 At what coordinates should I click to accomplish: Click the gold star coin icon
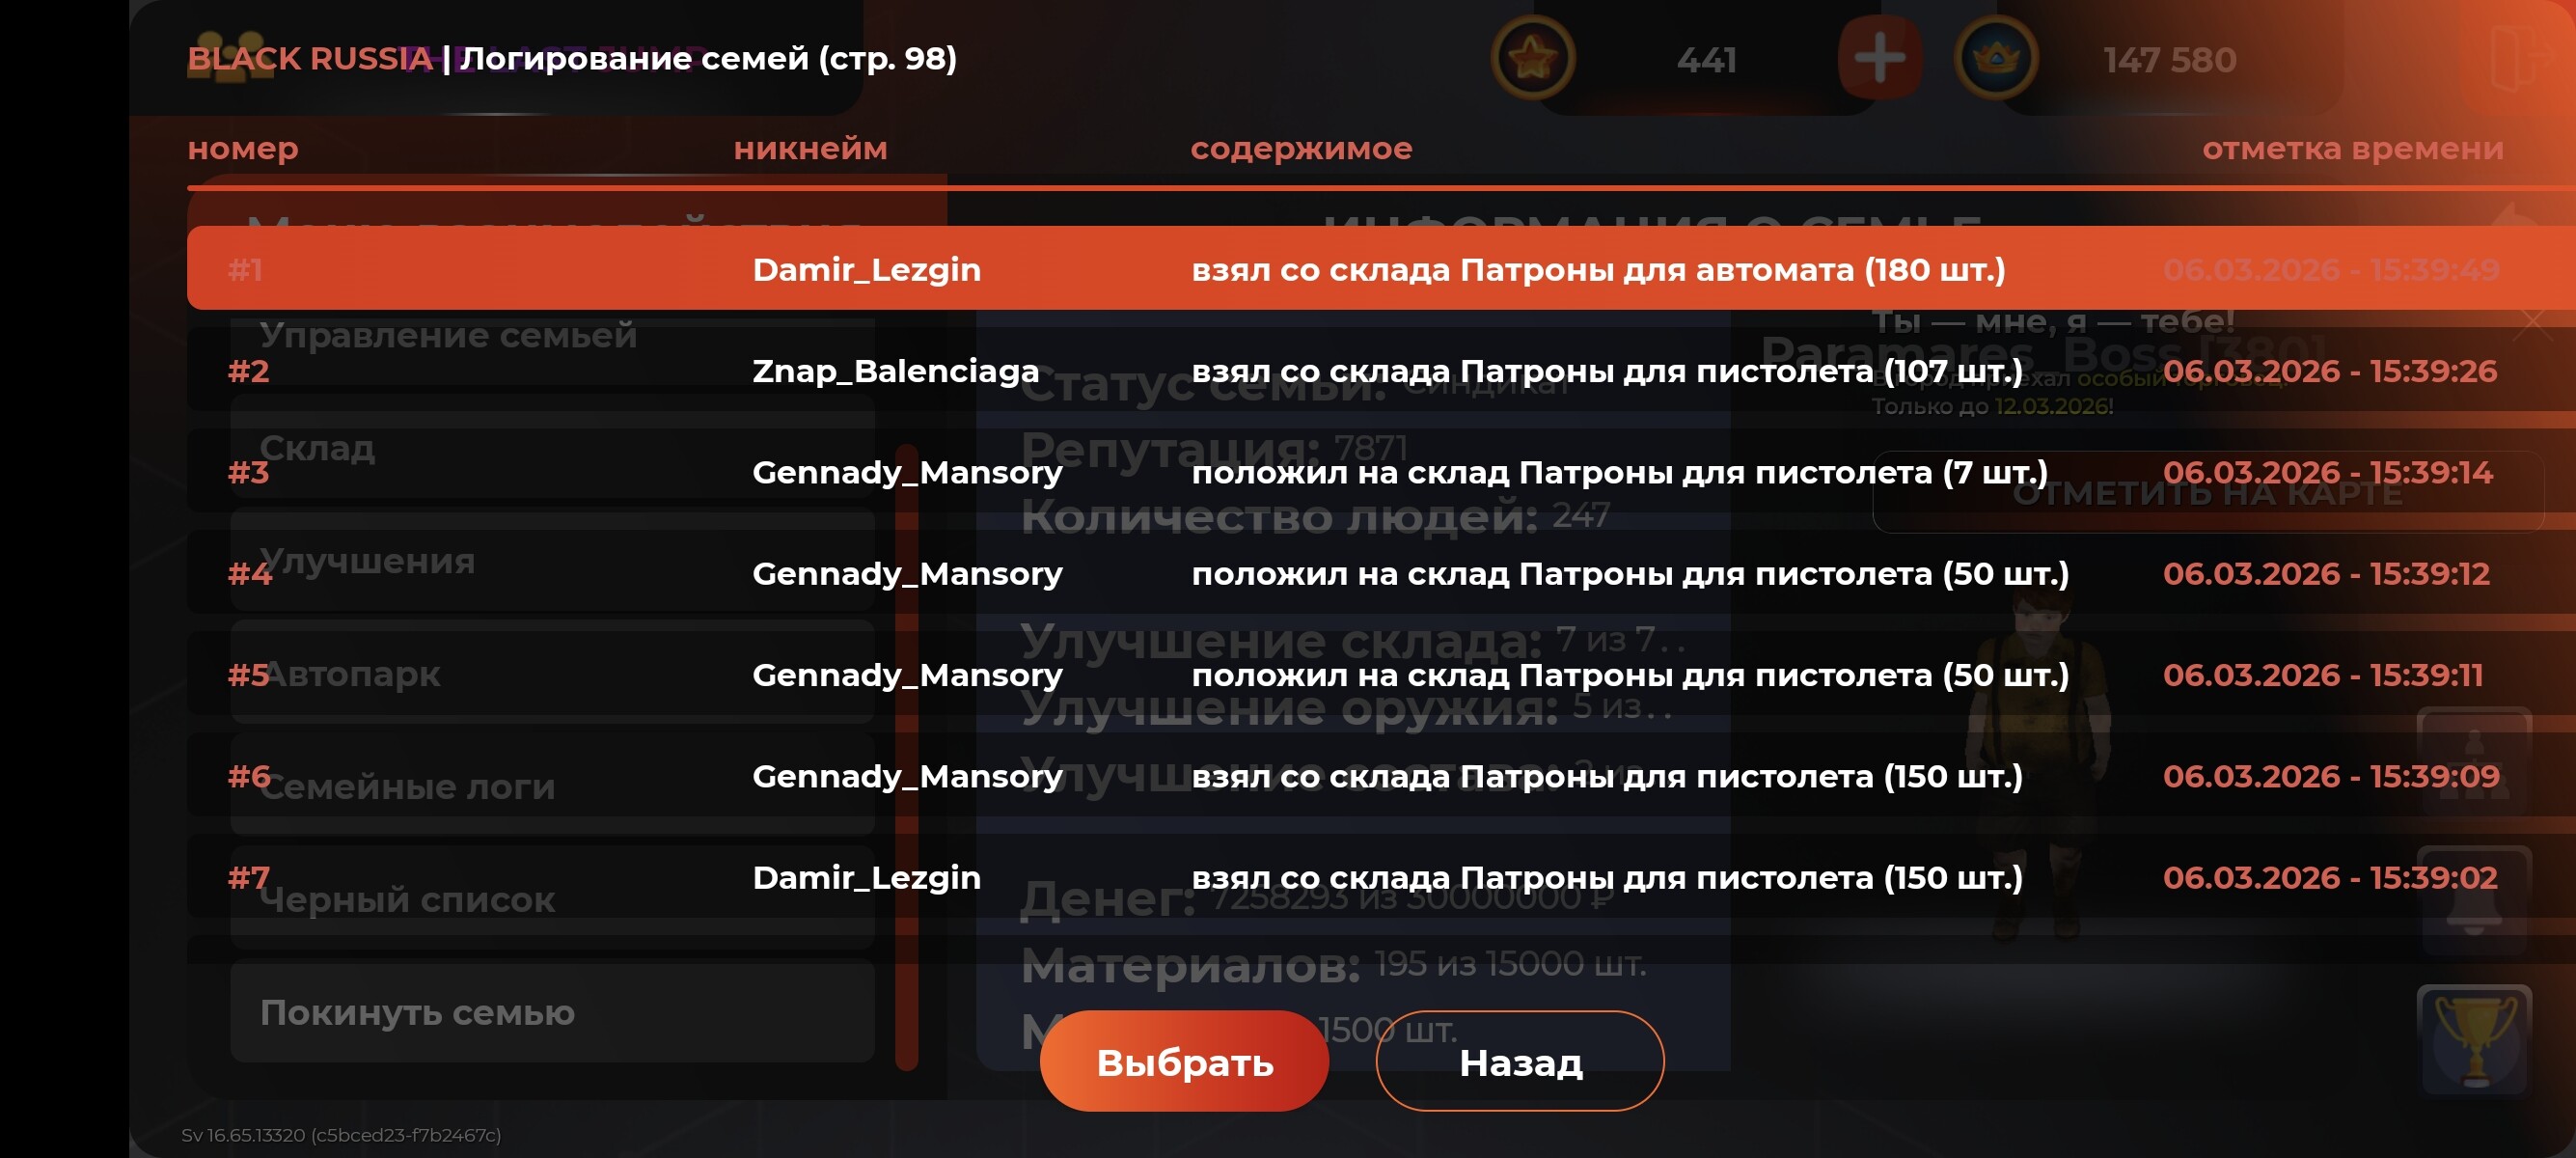(1533, 58)
